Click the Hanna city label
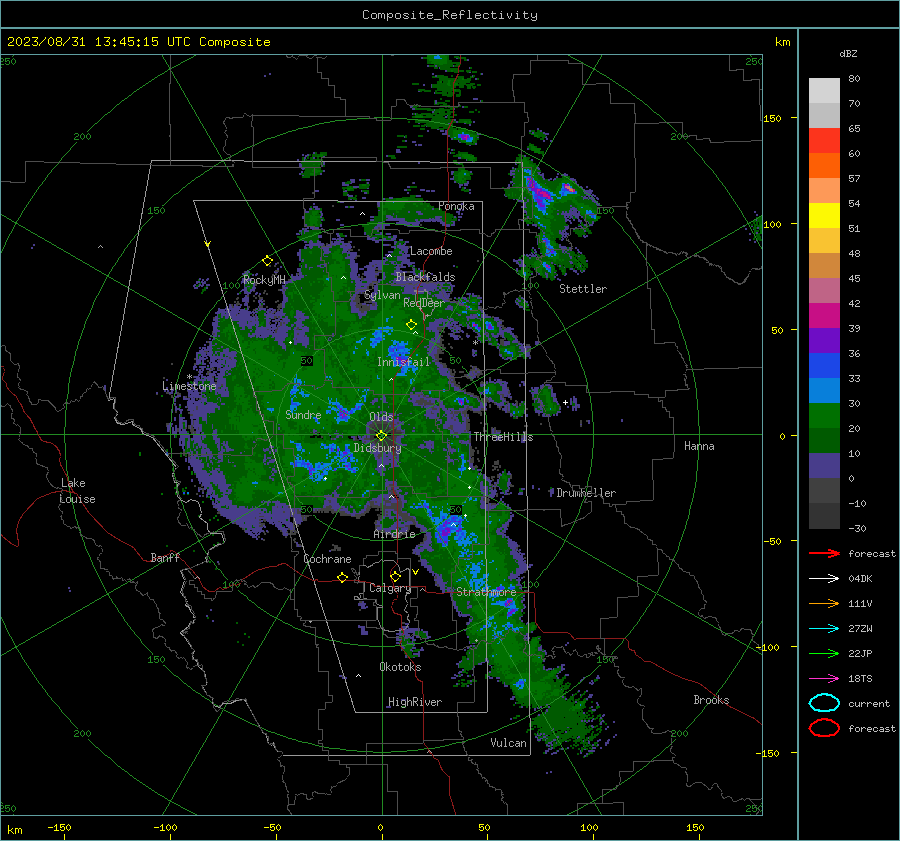 click(699, 446)
